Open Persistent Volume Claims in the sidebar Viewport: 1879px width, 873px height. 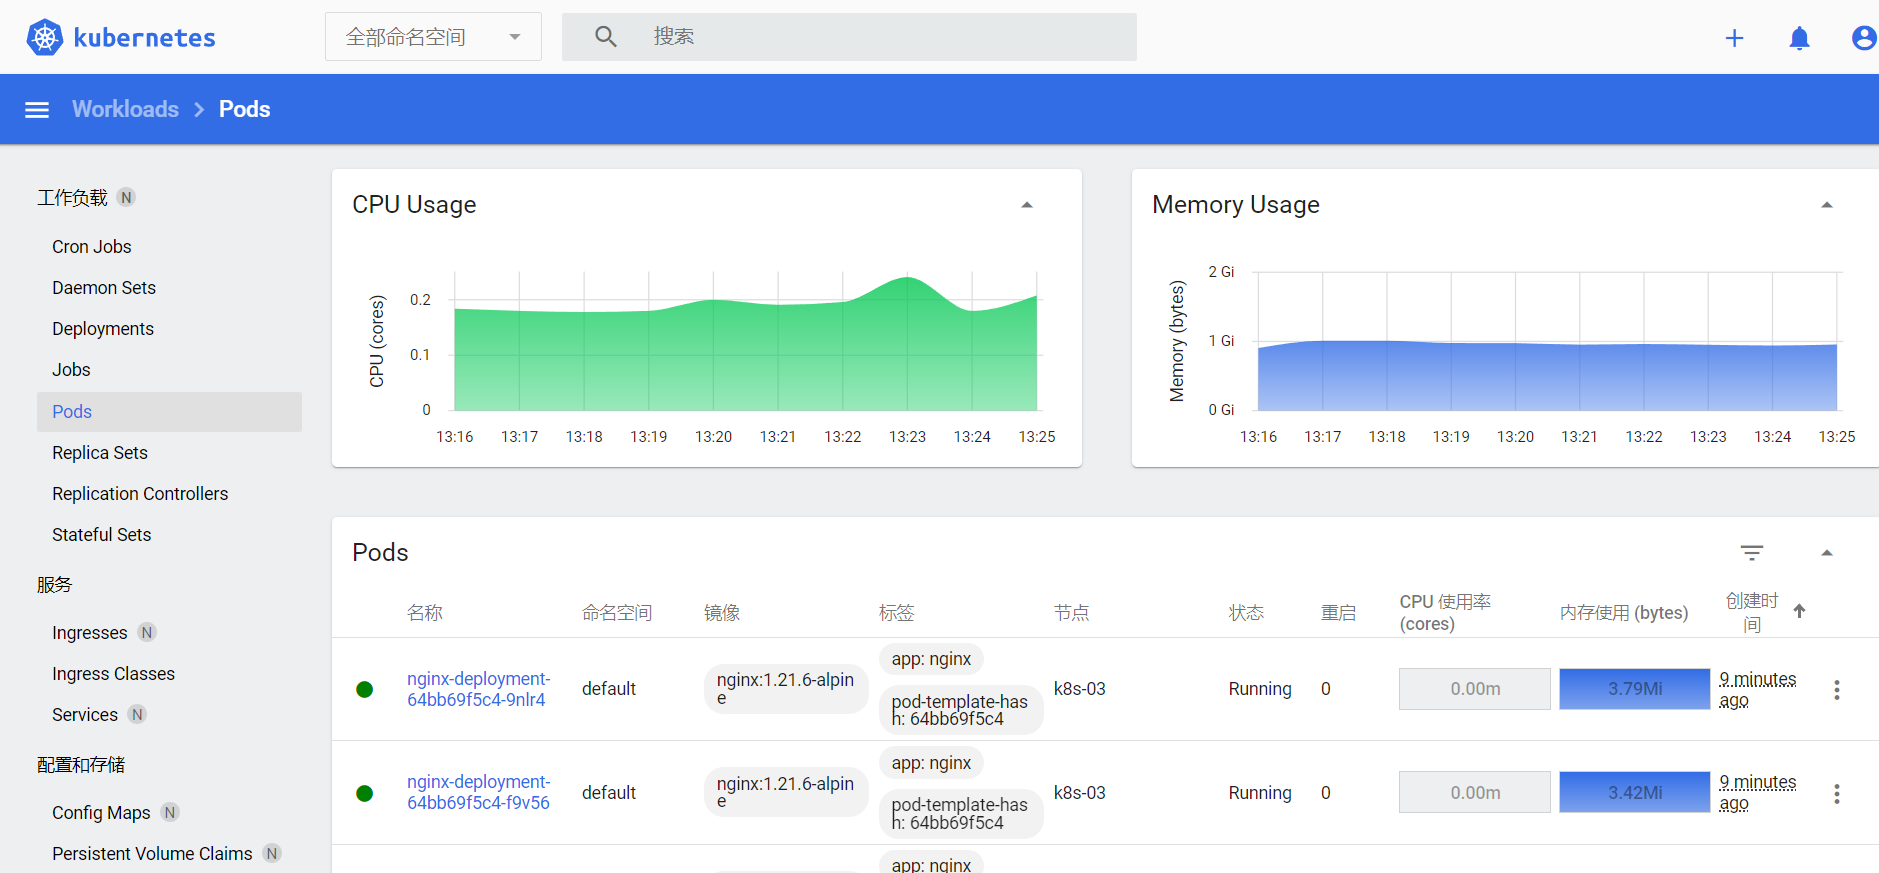pyautogui.click(x=152, y=853)
